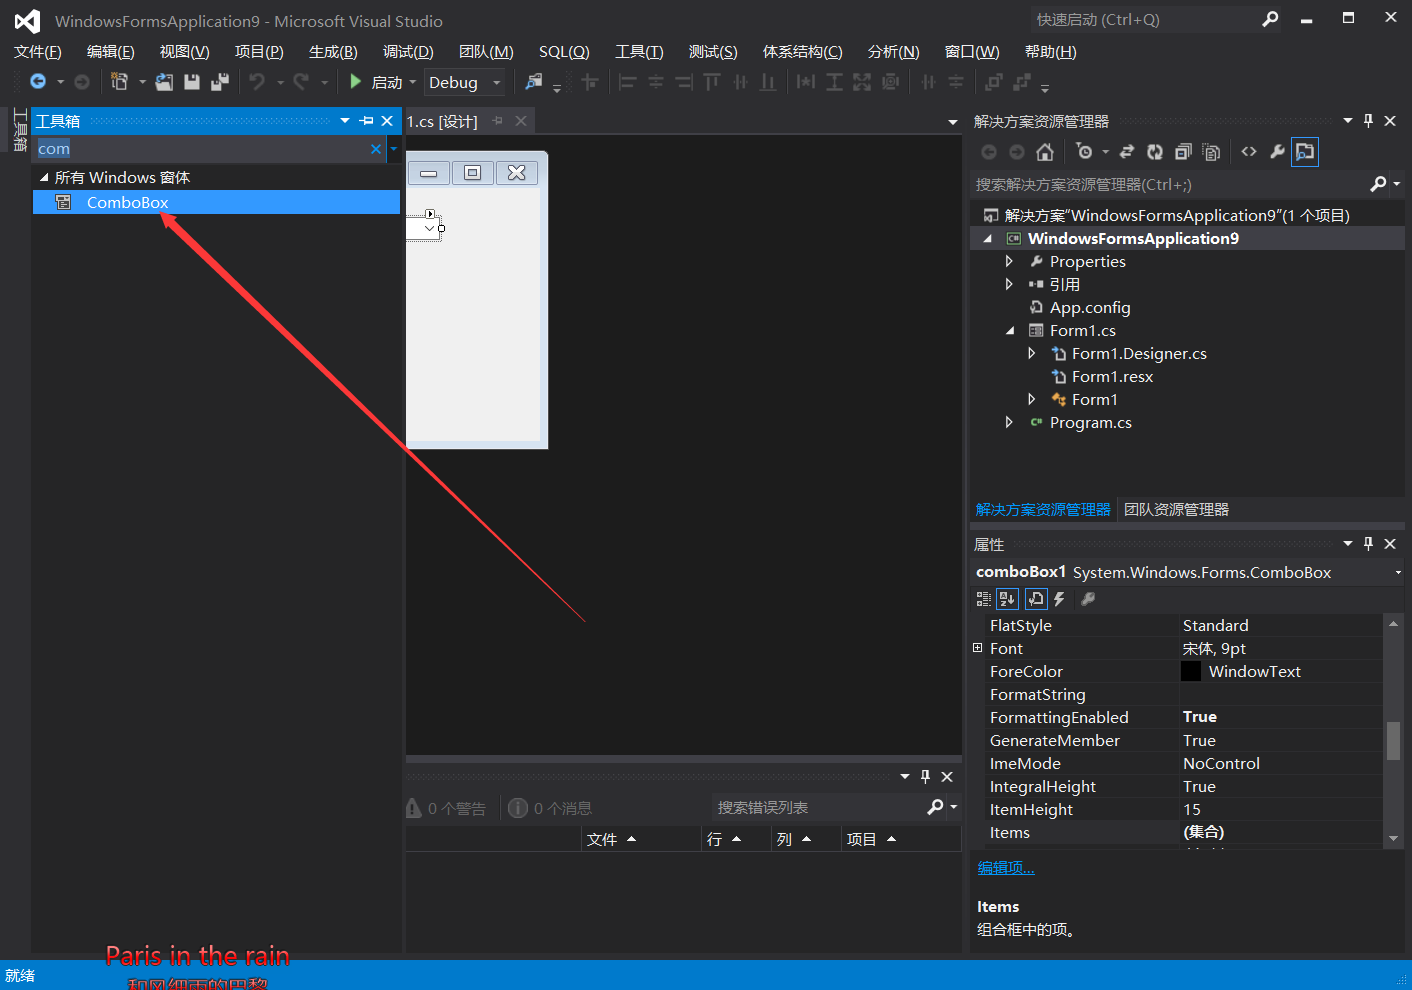Pin the Toolbox panel
The width and height of the screenshot is (1412, 990).
[367, 121]
